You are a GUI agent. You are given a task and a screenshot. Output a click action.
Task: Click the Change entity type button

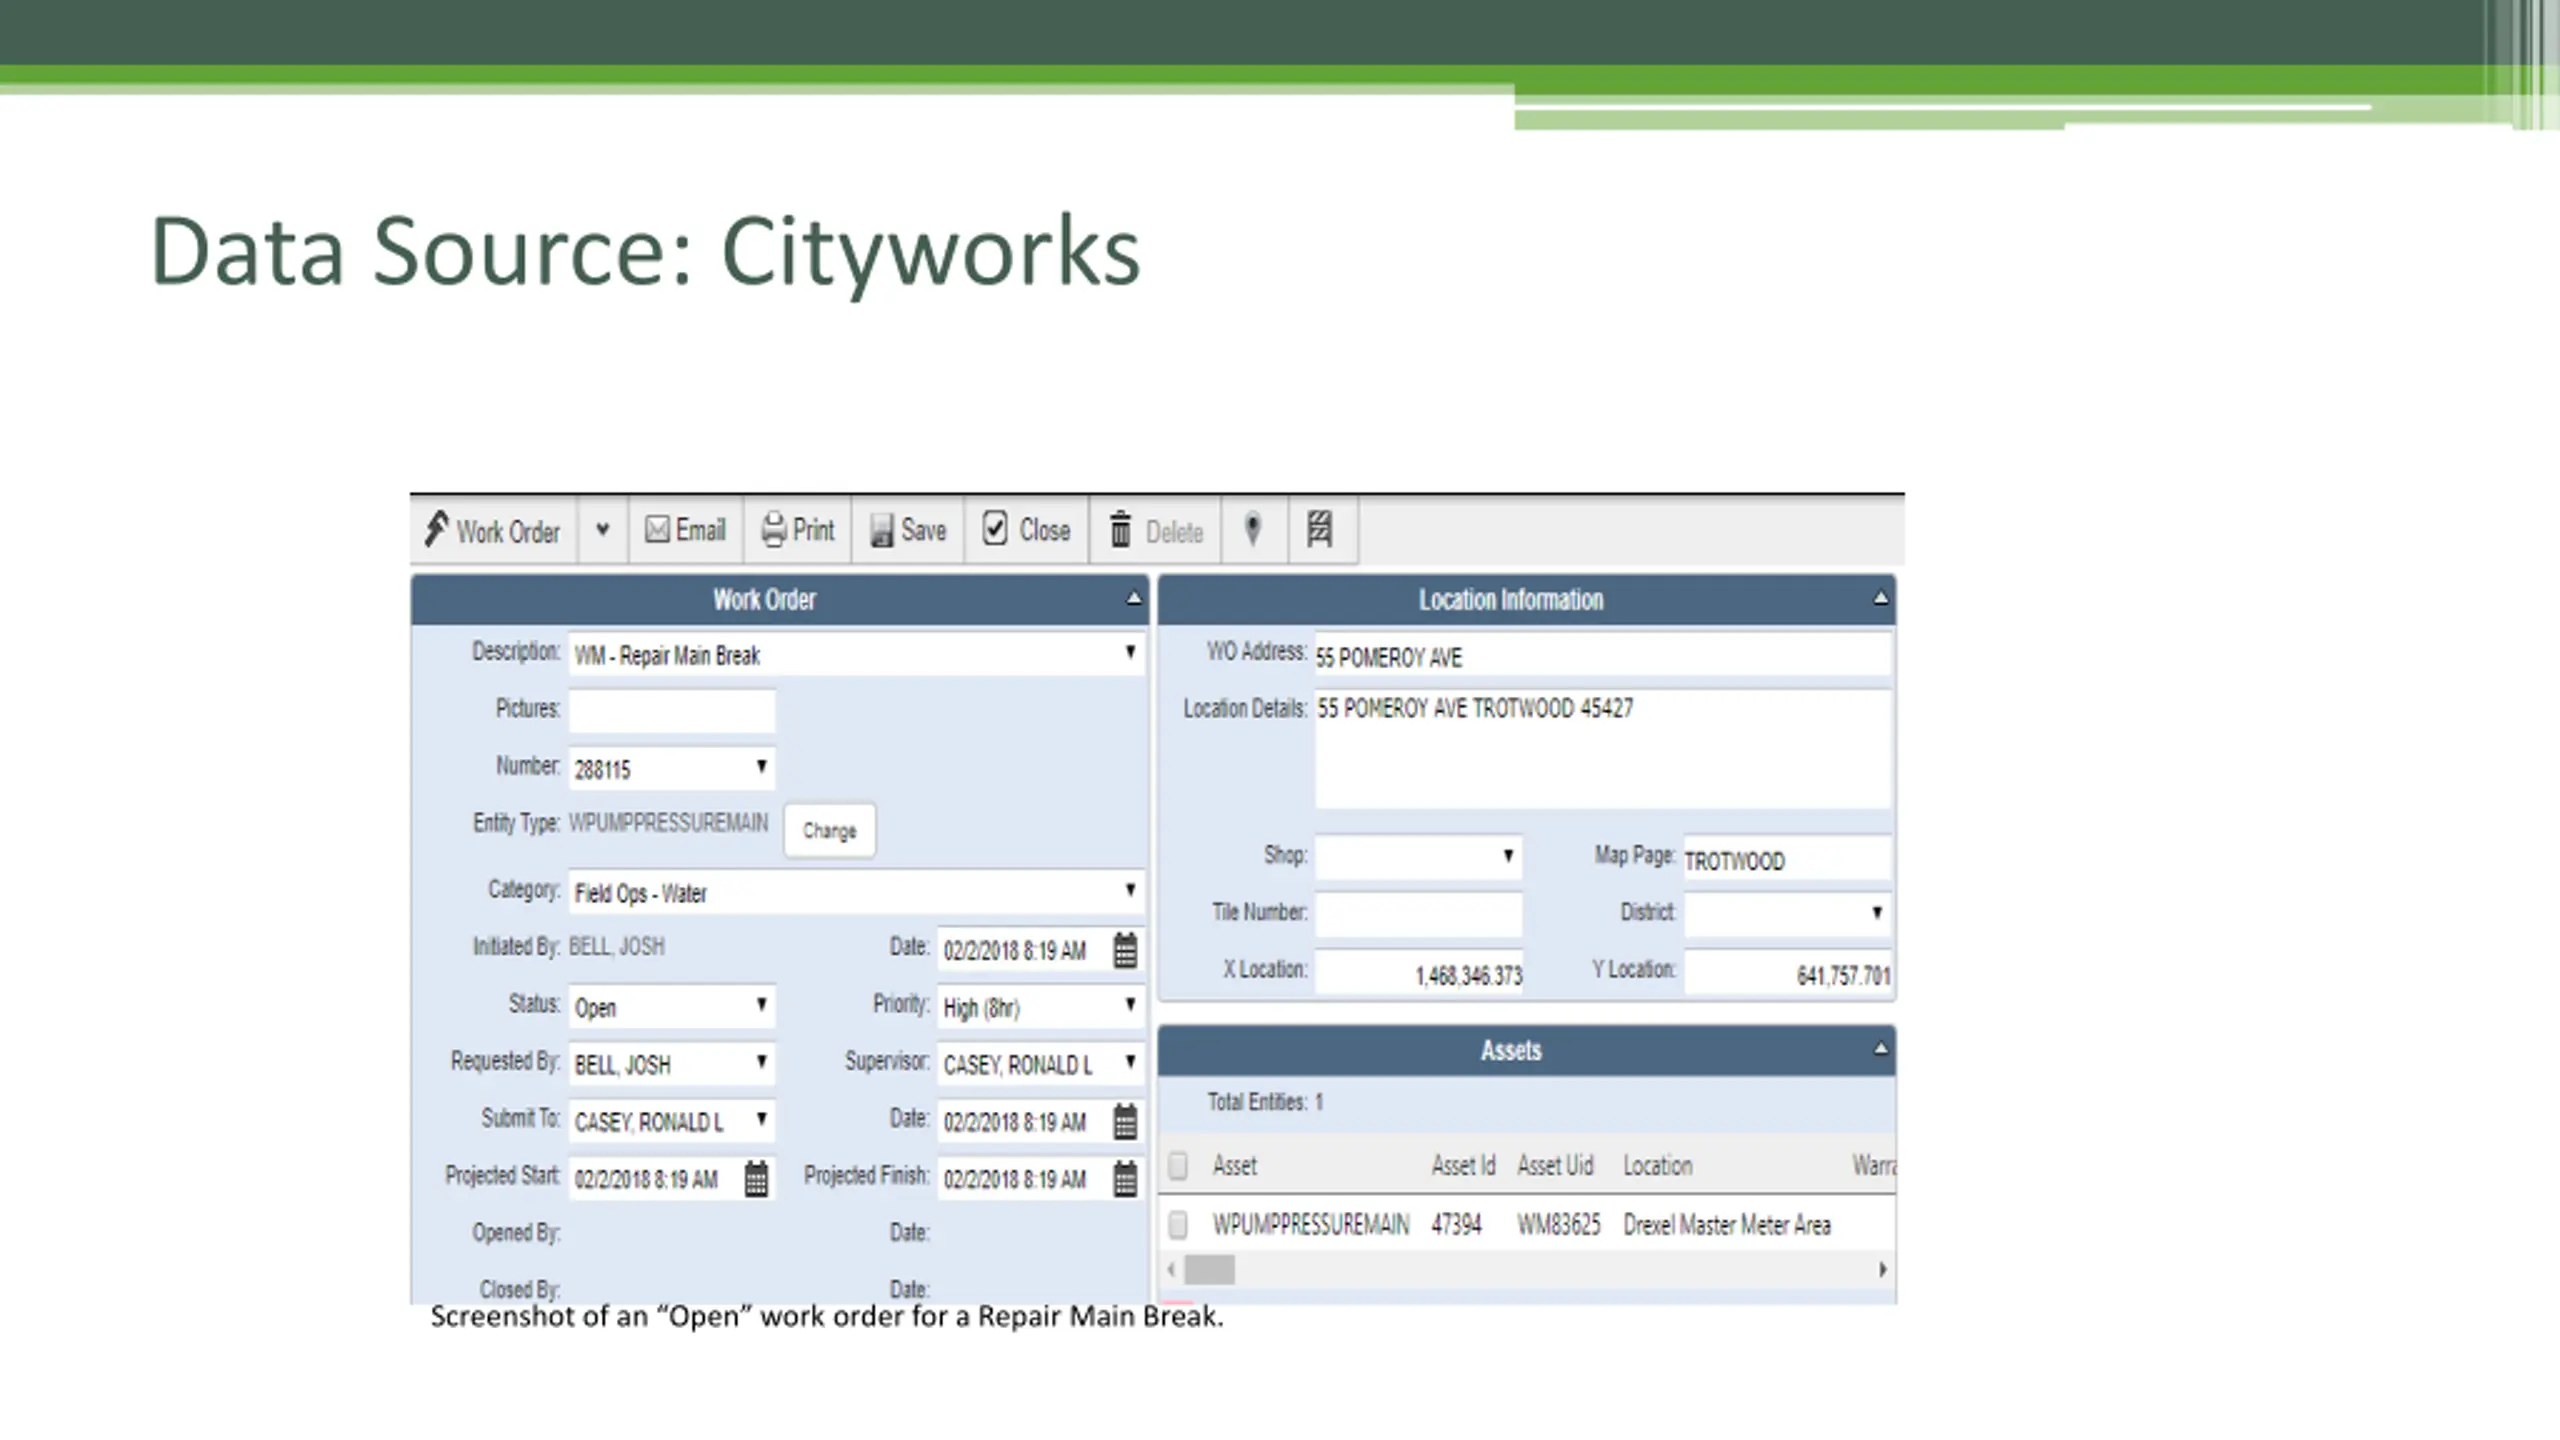tap(830, 830)
